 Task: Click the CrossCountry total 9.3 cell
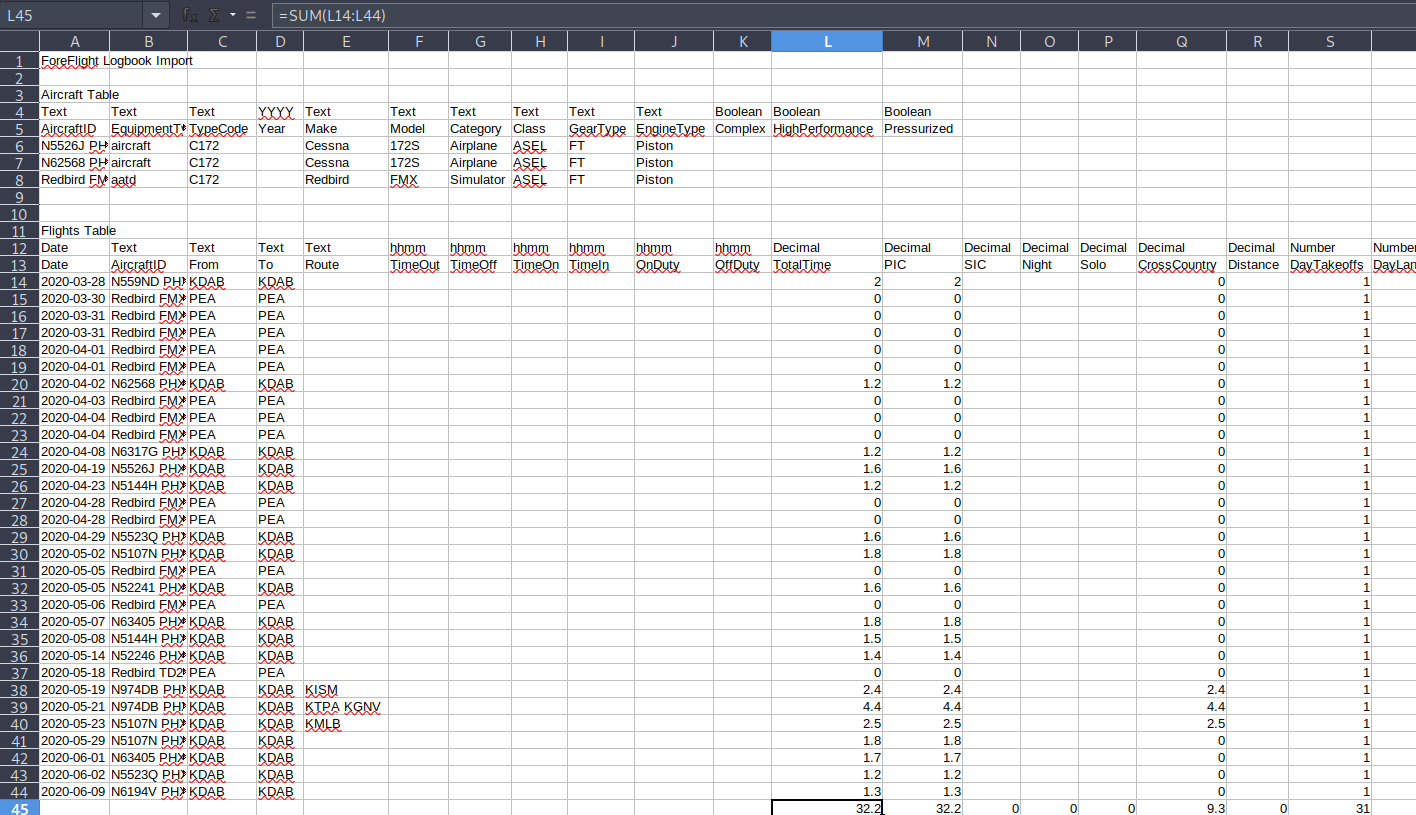click(1181, 808)
